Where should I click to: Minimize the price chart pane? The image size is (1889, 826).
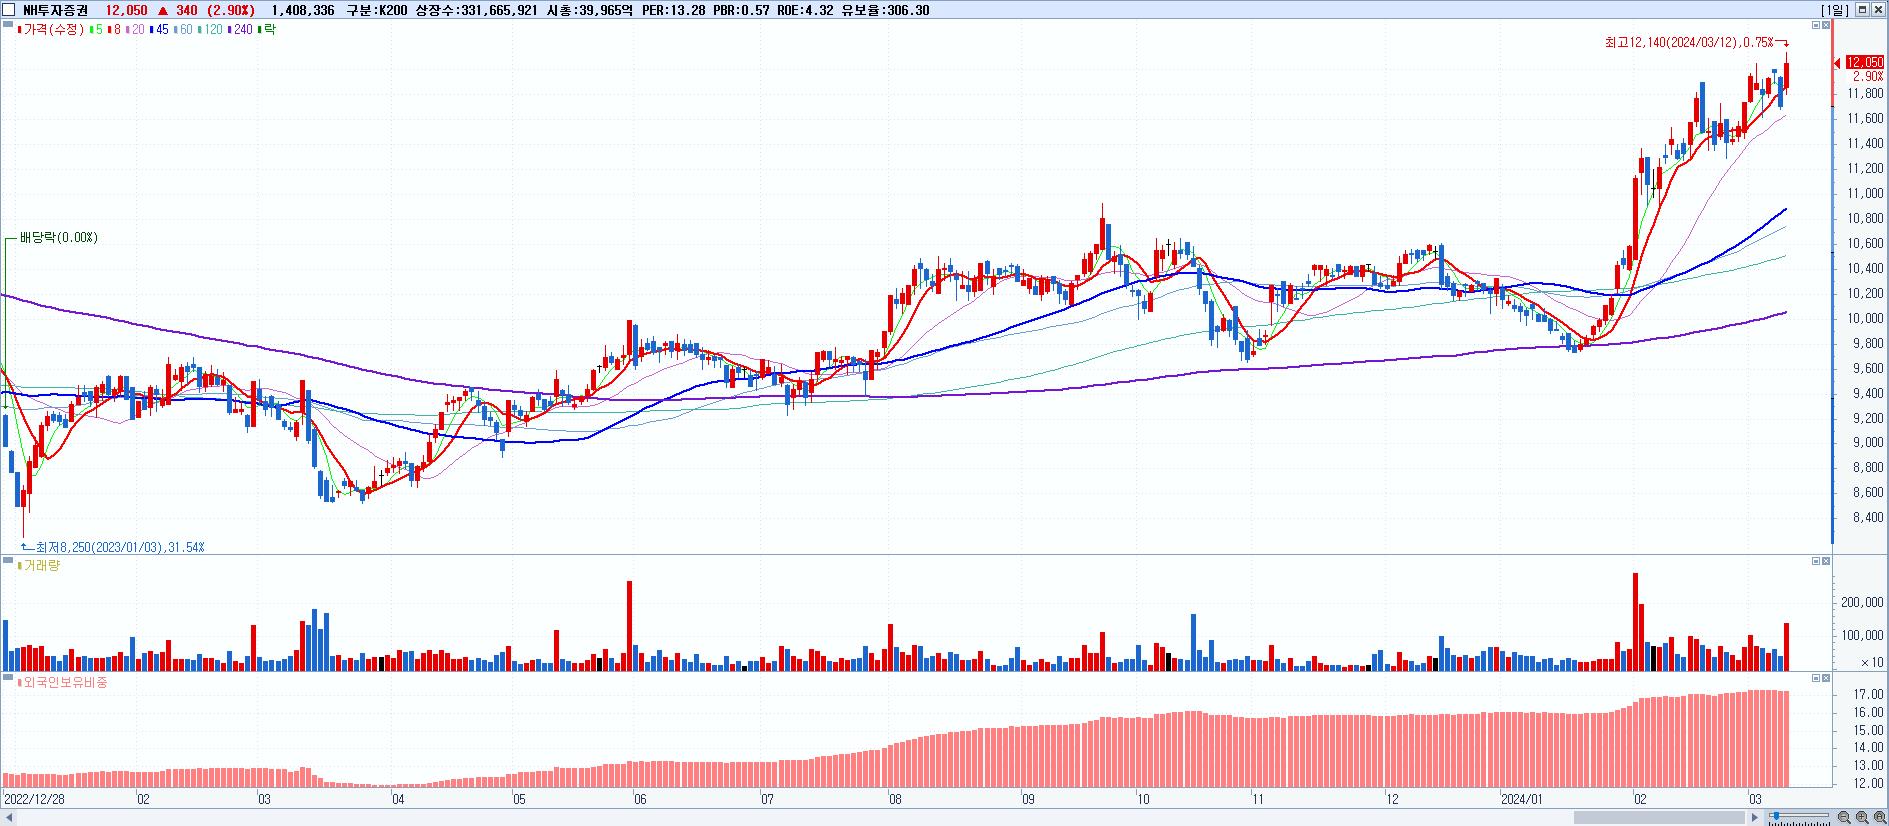coord(1816,25)
